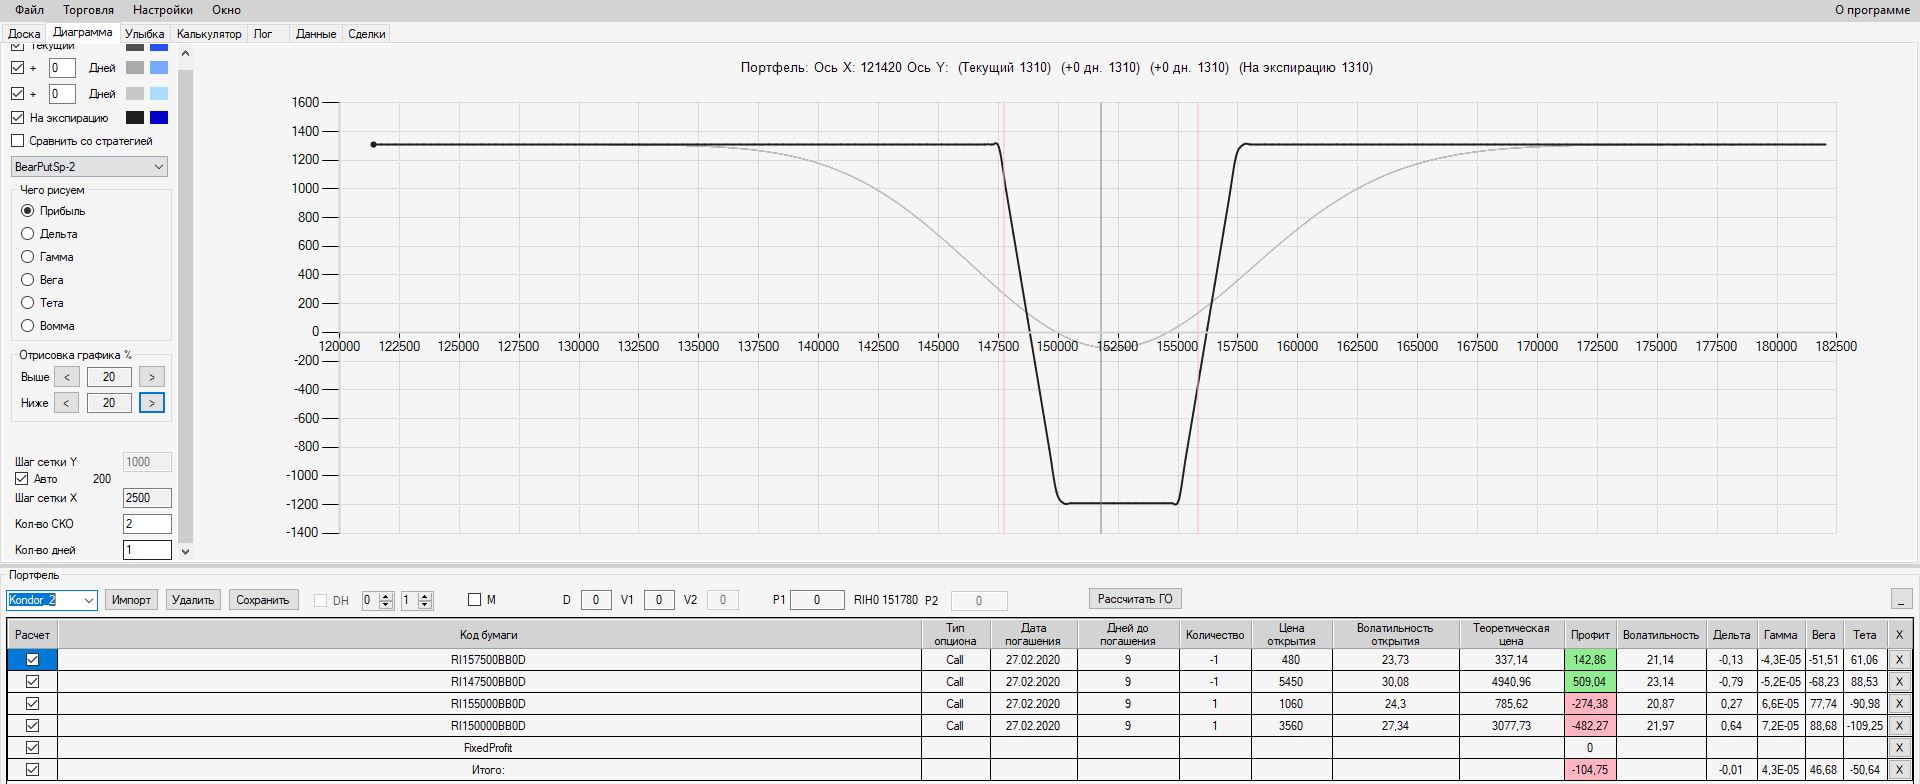Screen dimensions: 1920x784
Task: Switch to the Сделки tab
Action: point(367,34)
